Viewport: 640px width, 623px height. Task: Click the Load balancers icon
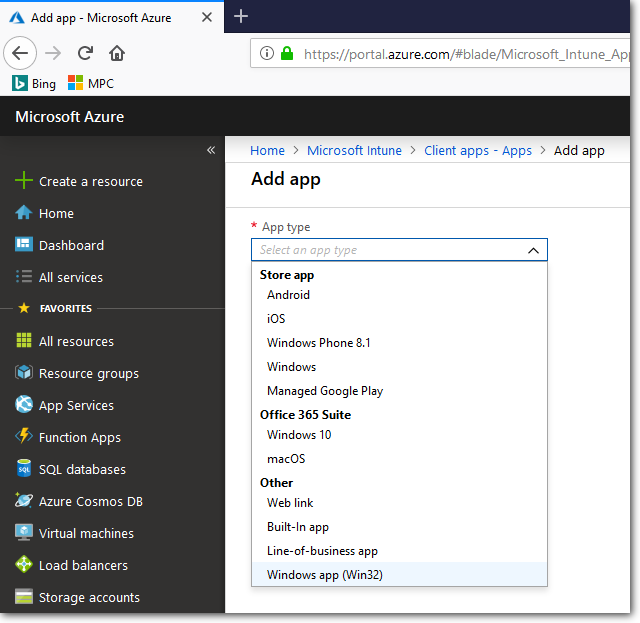pyautogui.click(x=24, y=565)
